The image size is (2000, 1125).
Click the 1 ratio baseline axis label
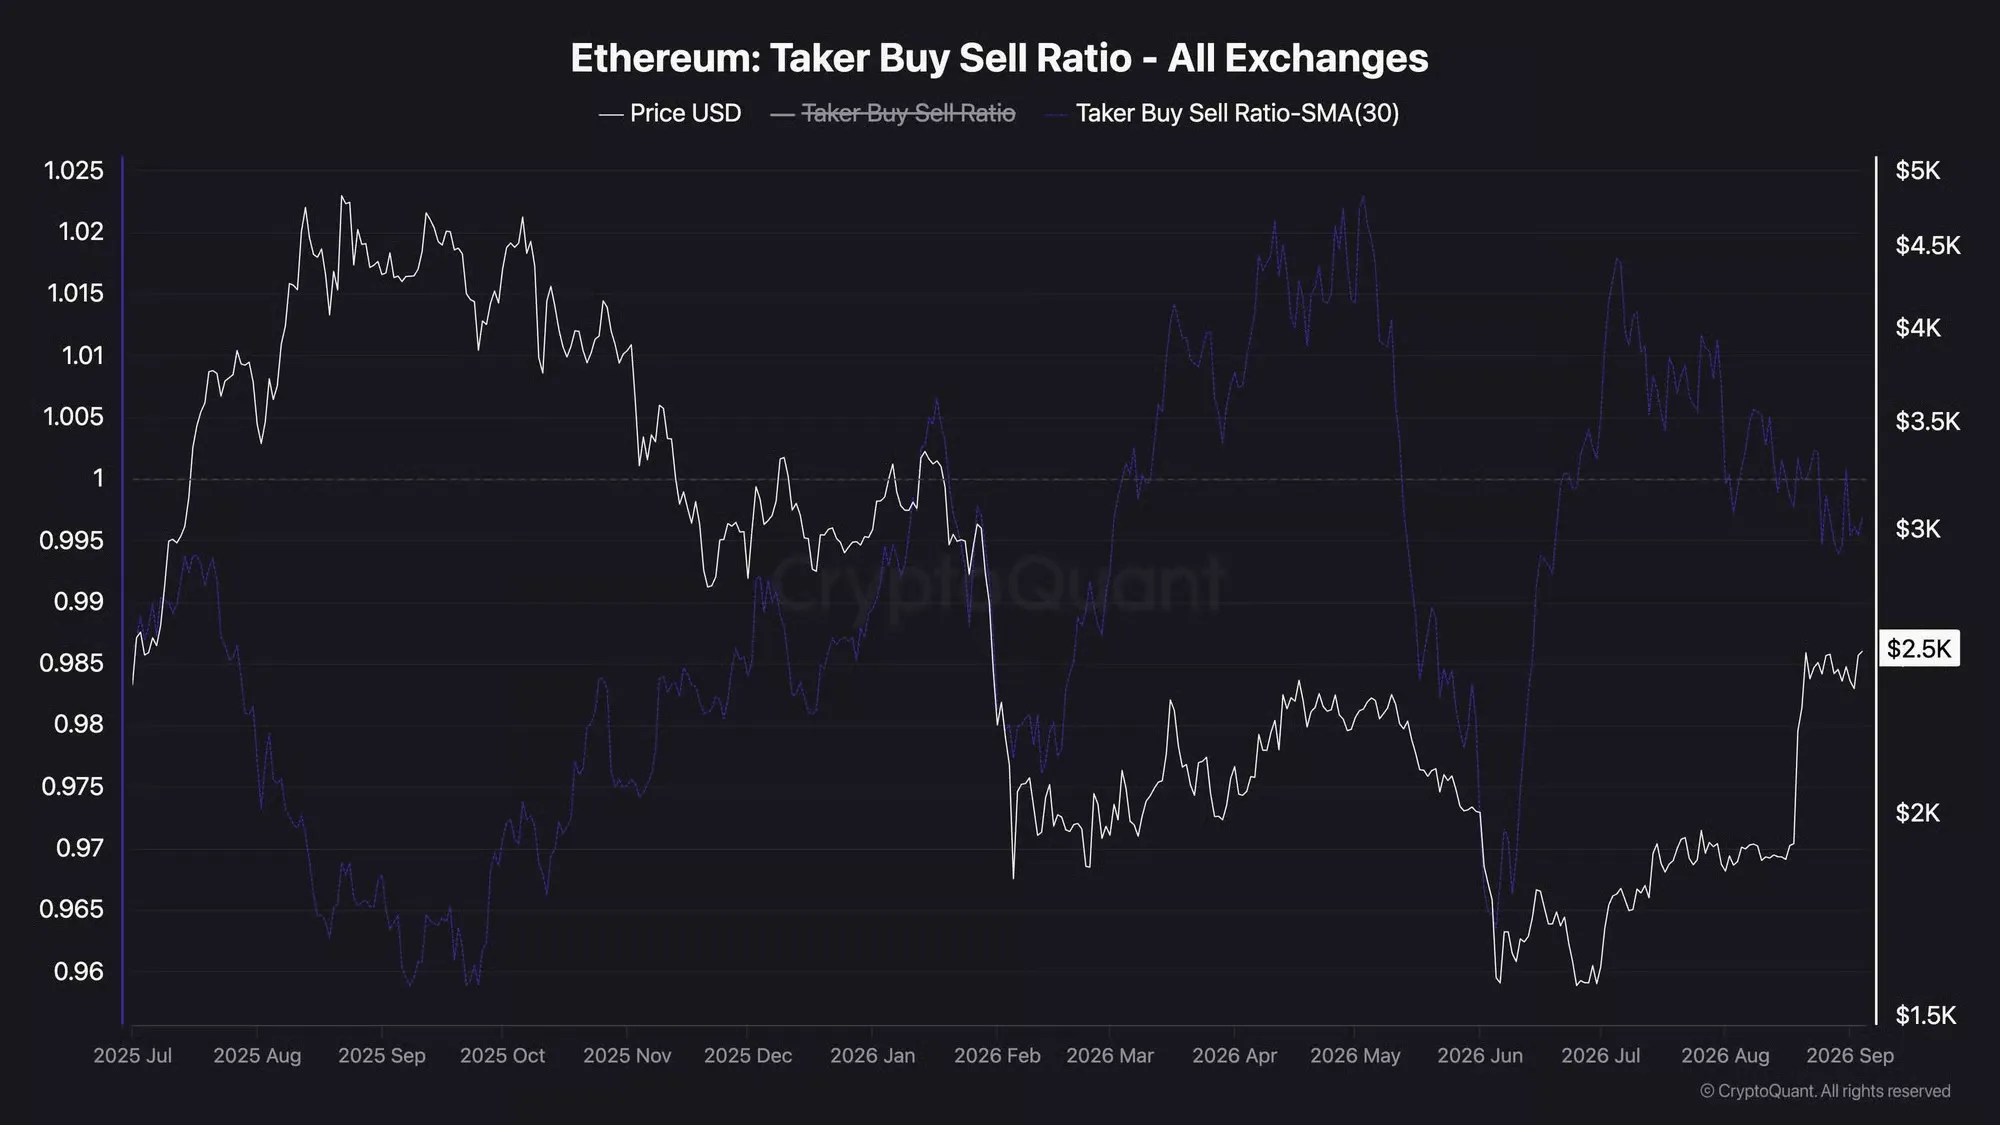98,478
